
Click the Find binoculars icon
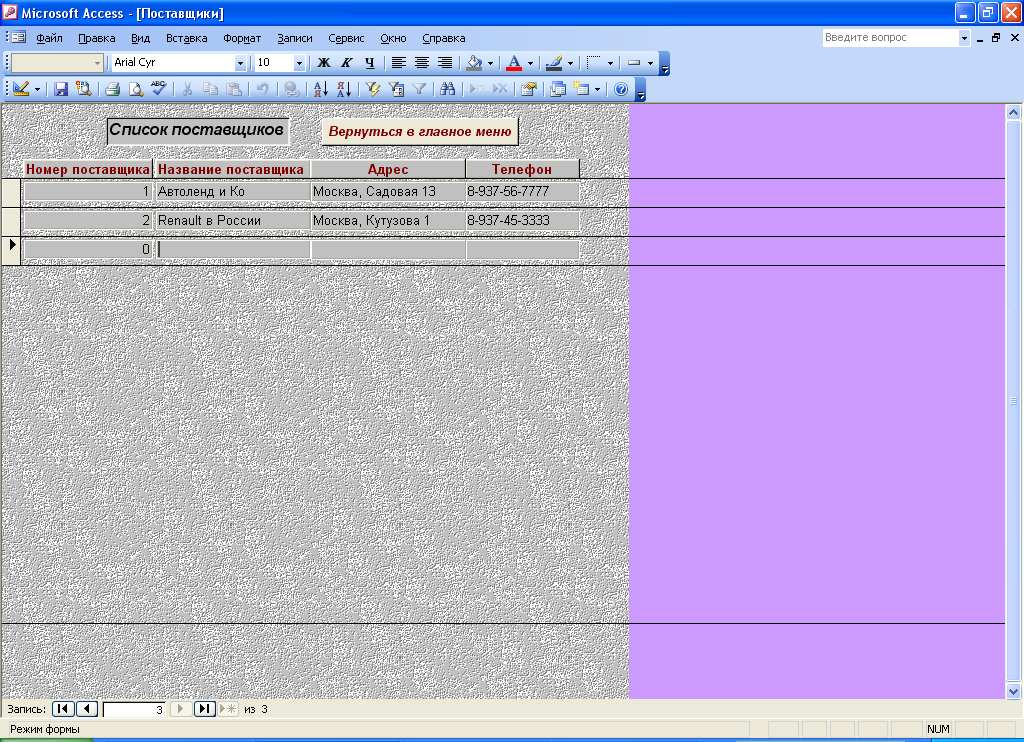pyautogui.click(x=447, y=89)
